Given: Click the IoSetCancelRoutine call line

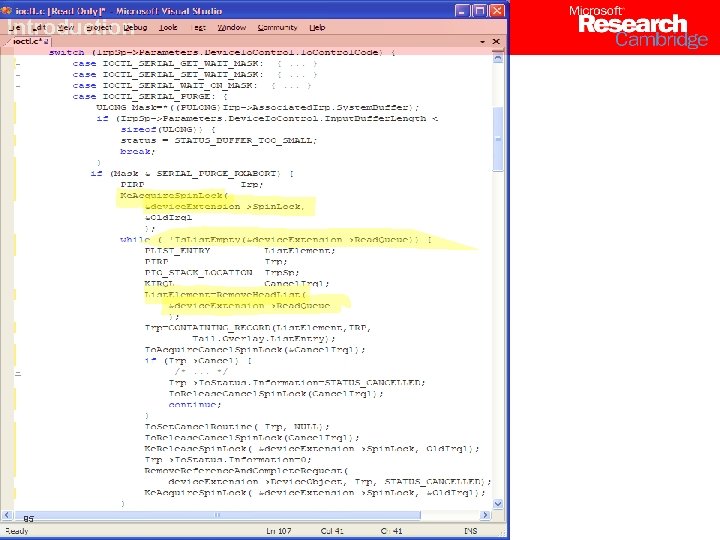Looking at the screenshot, I should pyautogui.click(x=237, y=427).
